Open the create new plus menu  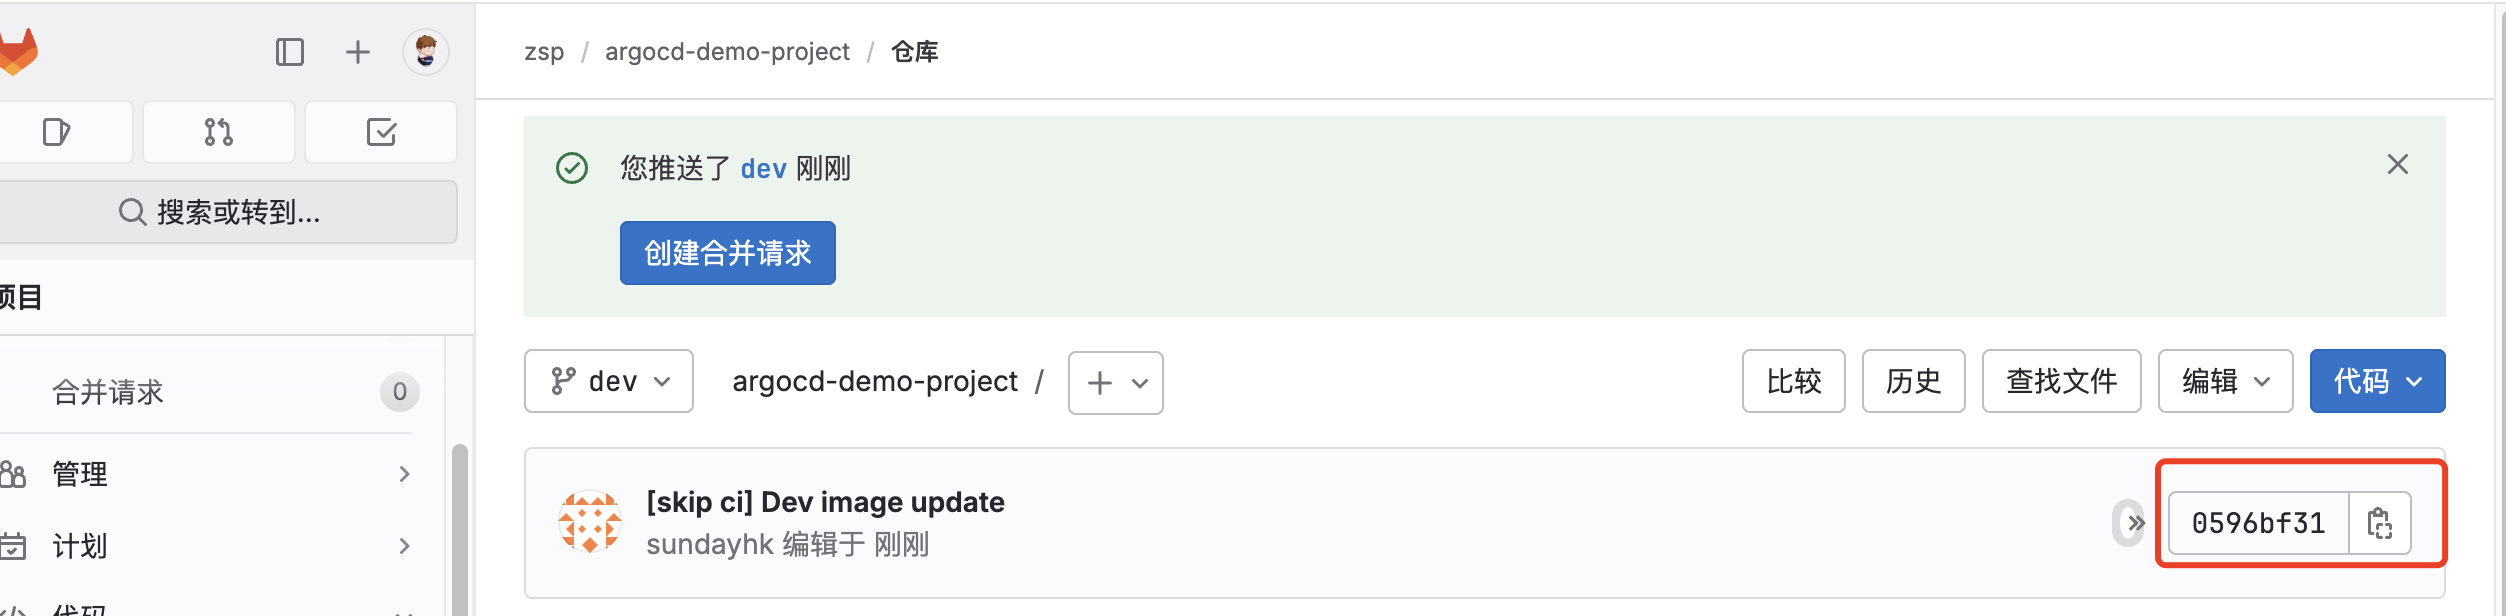click(358, 52)
